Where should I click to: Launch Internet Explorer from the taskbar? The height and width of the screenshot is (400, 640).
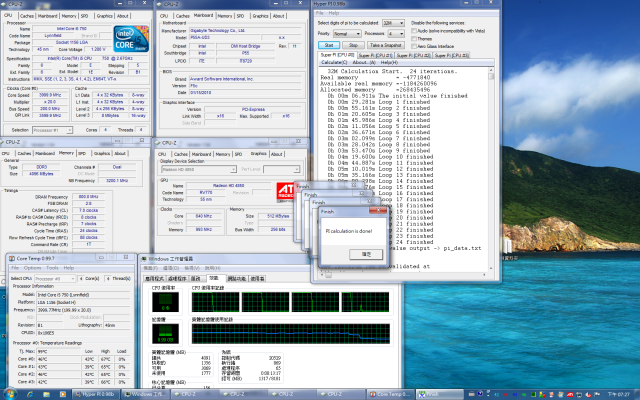tap(30, 394)
